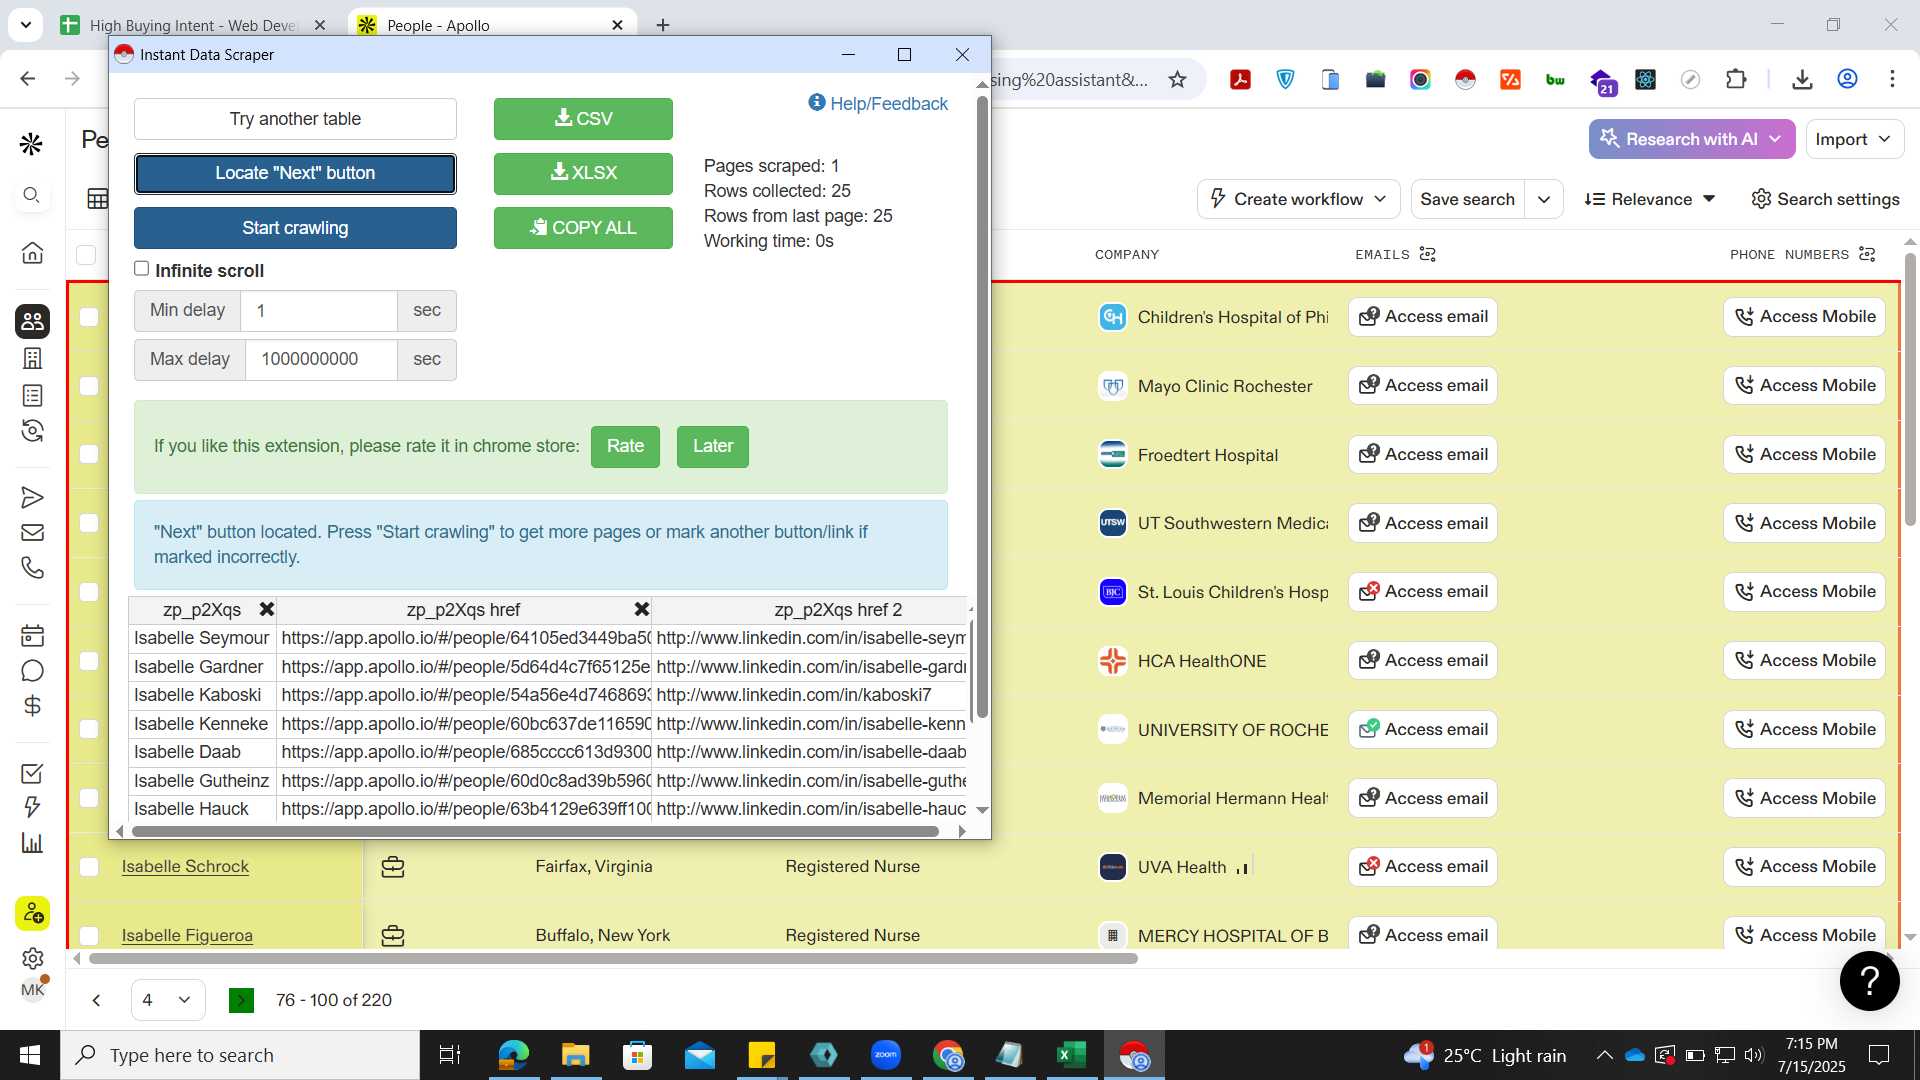The width and height of the screenshot is (1920, 1080).
Task: Open Apollo home icon in sidebar
Action: 32,252
